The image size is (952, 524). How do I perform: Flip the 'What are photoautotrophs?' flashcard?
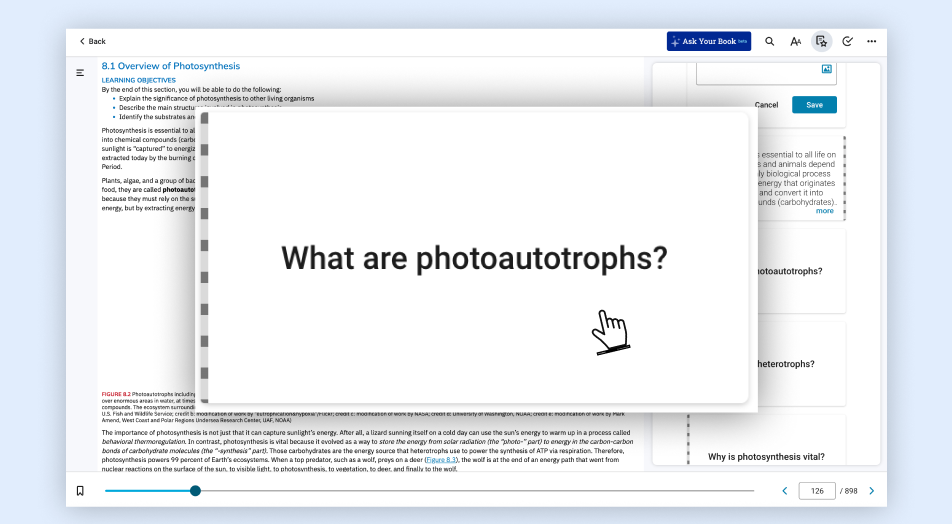tap(474, 257)
